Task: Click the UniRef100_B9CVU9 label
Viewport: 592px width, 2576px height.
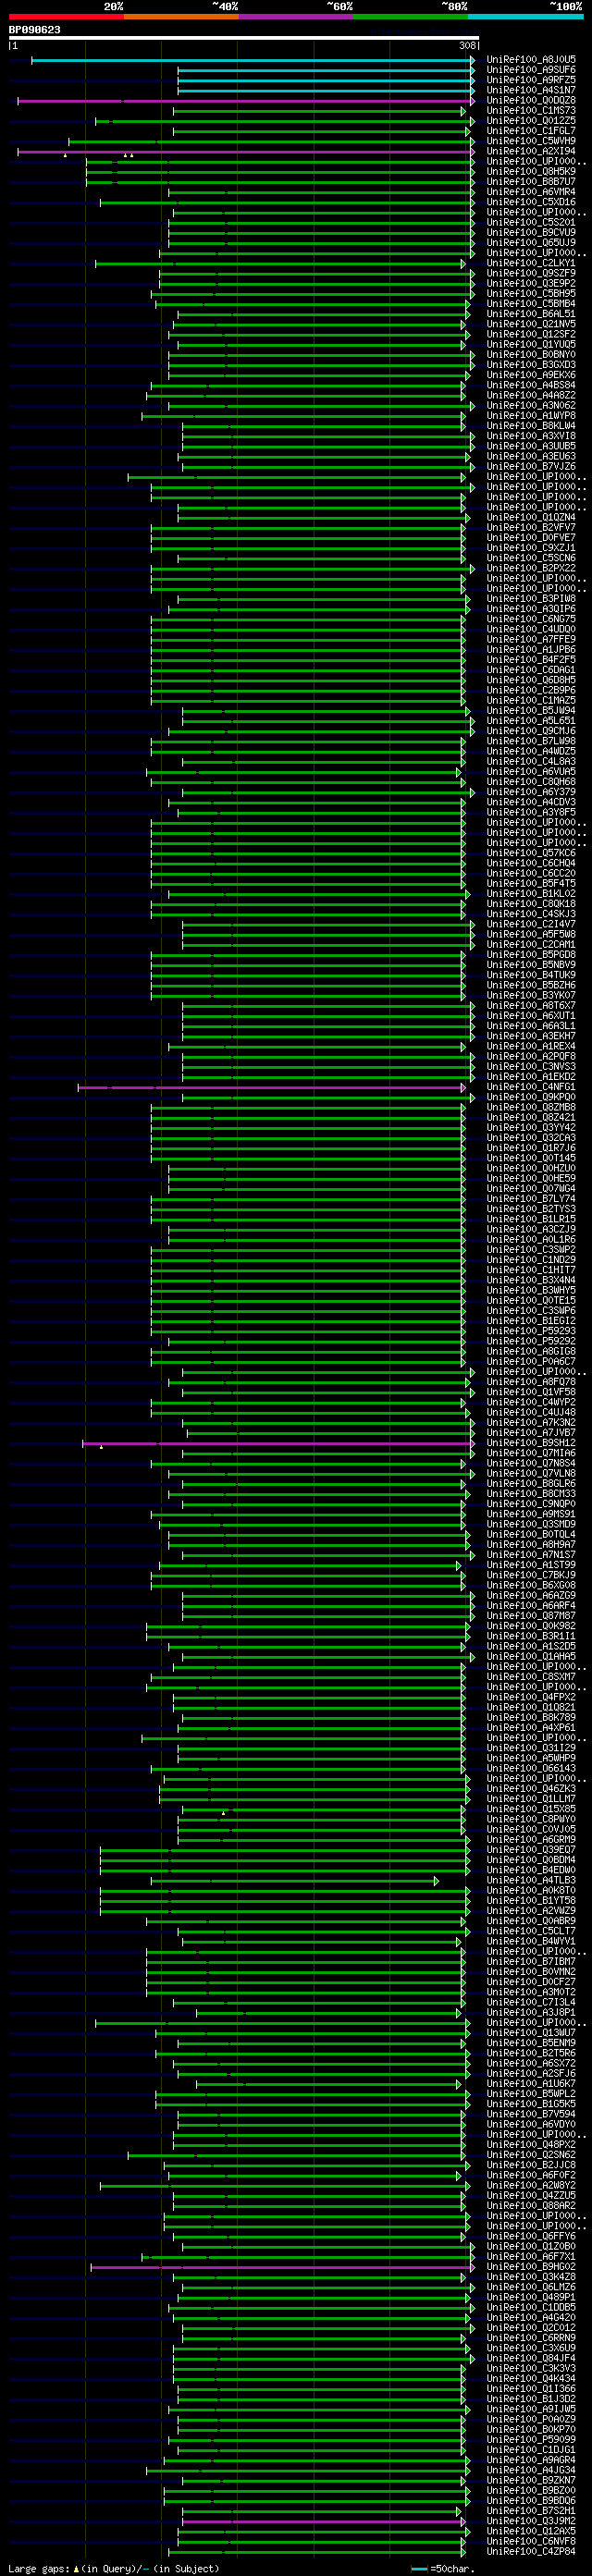Action: pyautogui.click(x=531, y=233)
